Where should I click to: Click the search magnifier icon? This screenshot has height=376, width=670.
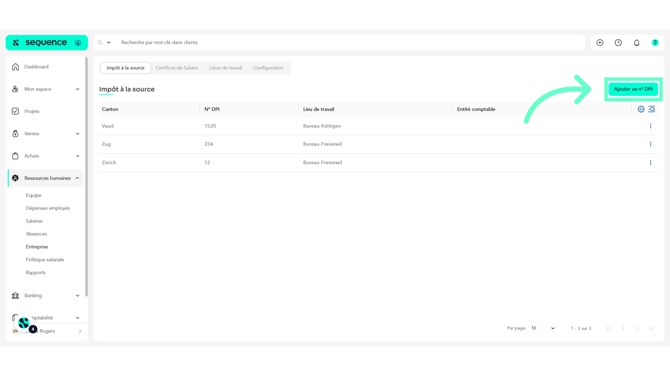pyautogui.click(x=100, y=42)
